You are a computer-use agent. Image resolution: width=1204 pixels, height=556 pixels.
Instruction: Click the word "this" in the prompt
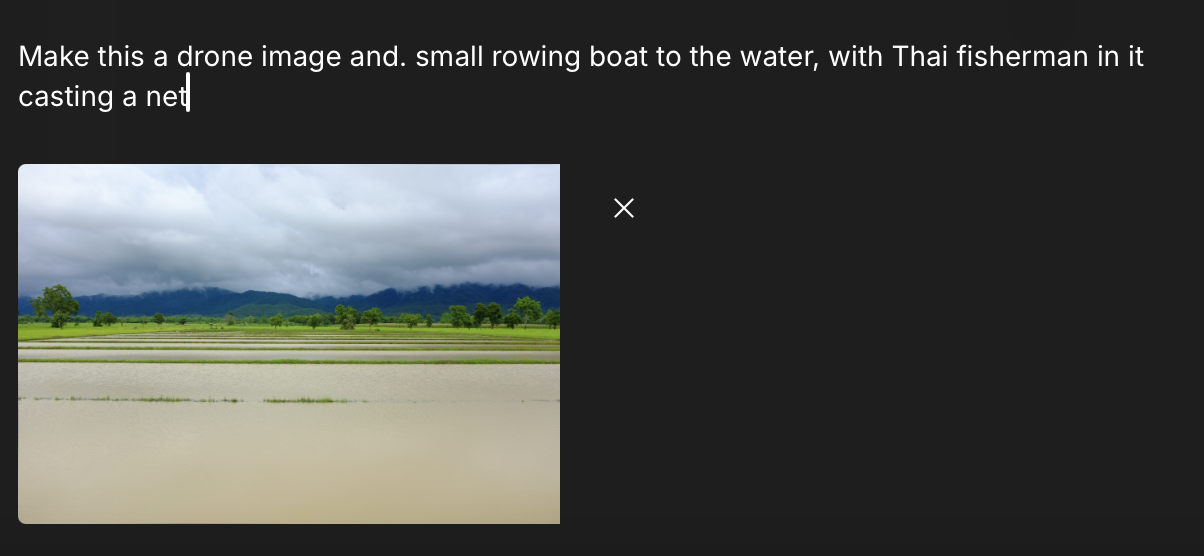tap(121, 57)
